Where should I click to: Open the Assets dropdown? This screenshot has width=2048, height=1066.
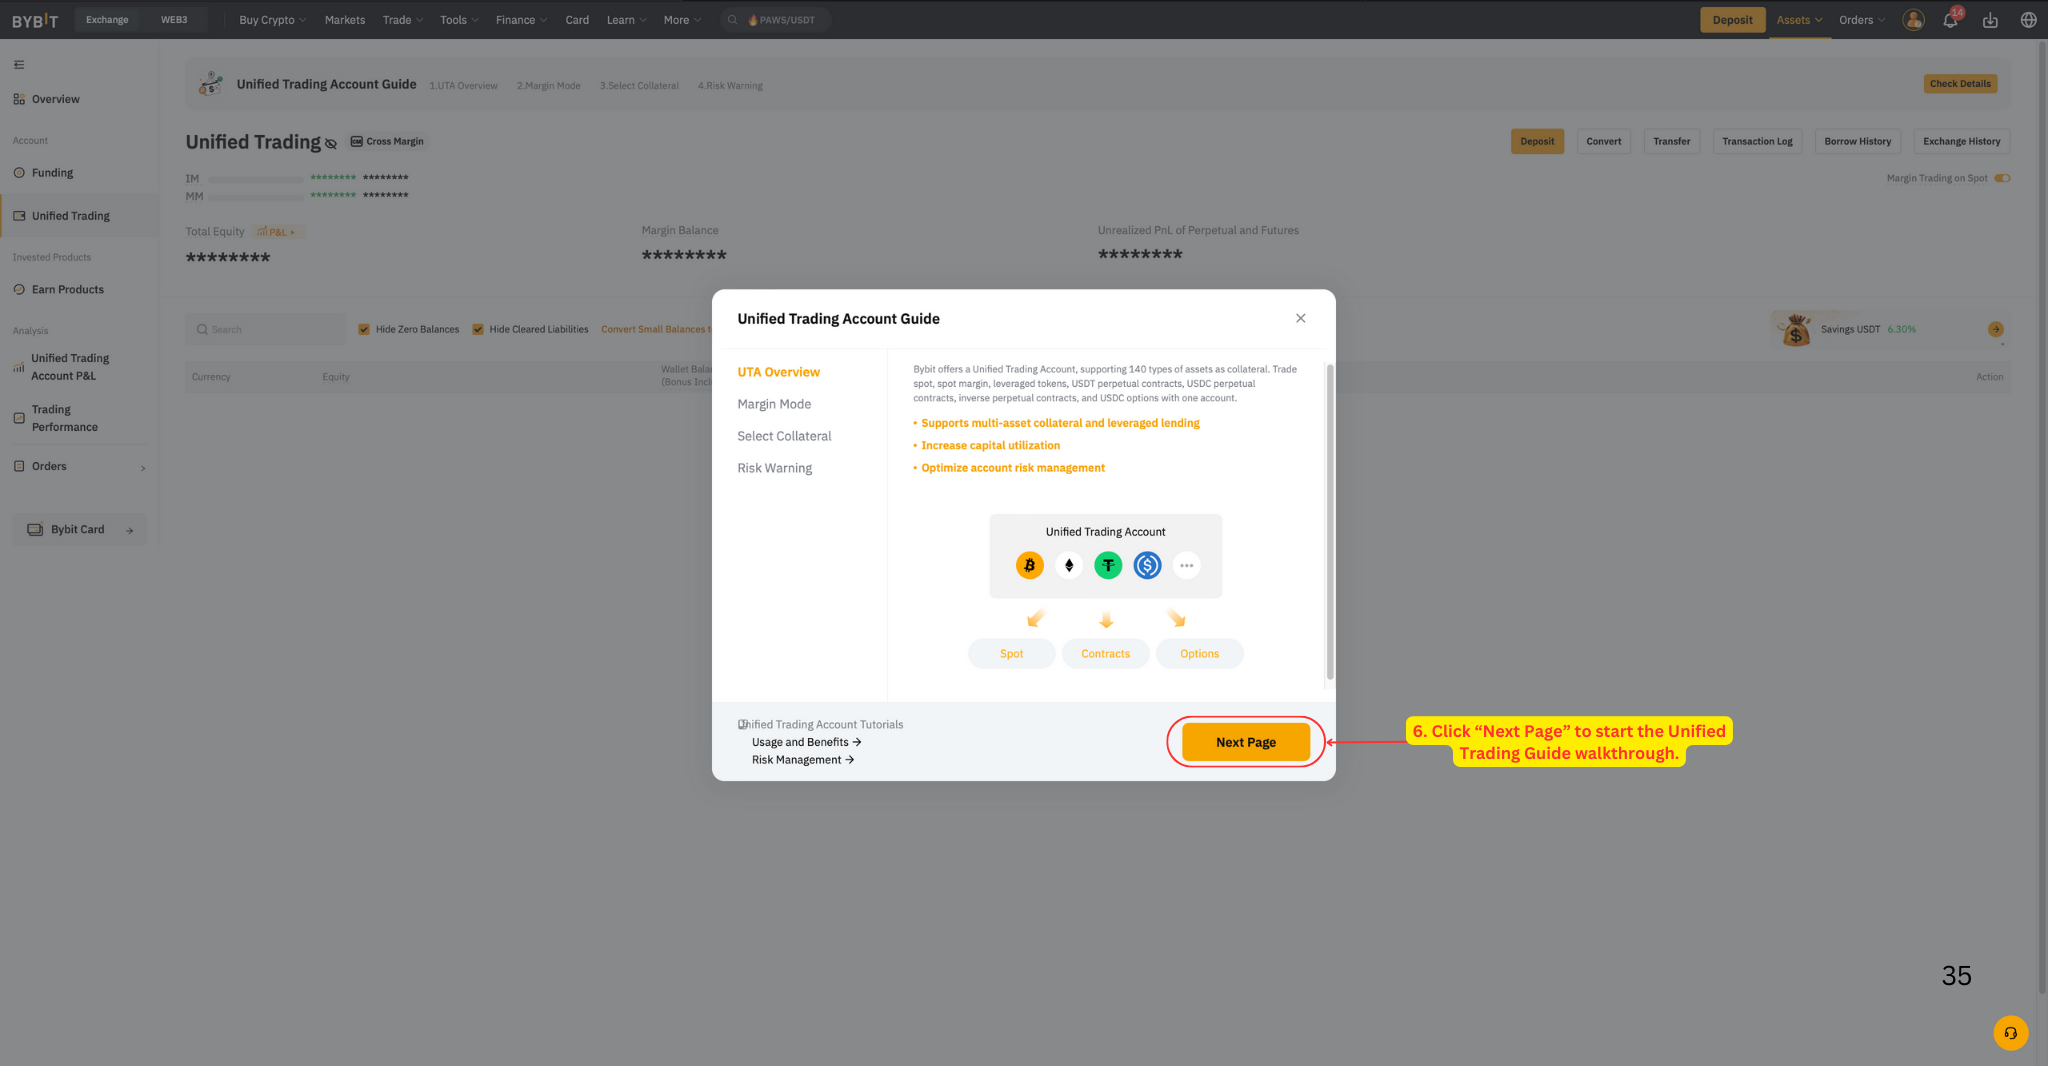[x=1799, y=20]
